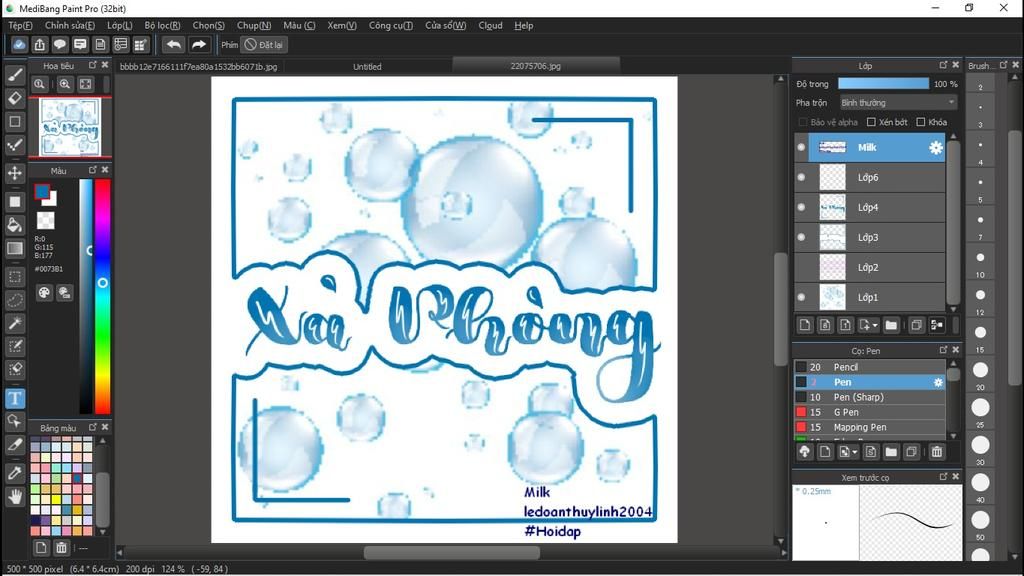
Task: Open the Bộ lọc(R) menu
Action: point(162,25)
